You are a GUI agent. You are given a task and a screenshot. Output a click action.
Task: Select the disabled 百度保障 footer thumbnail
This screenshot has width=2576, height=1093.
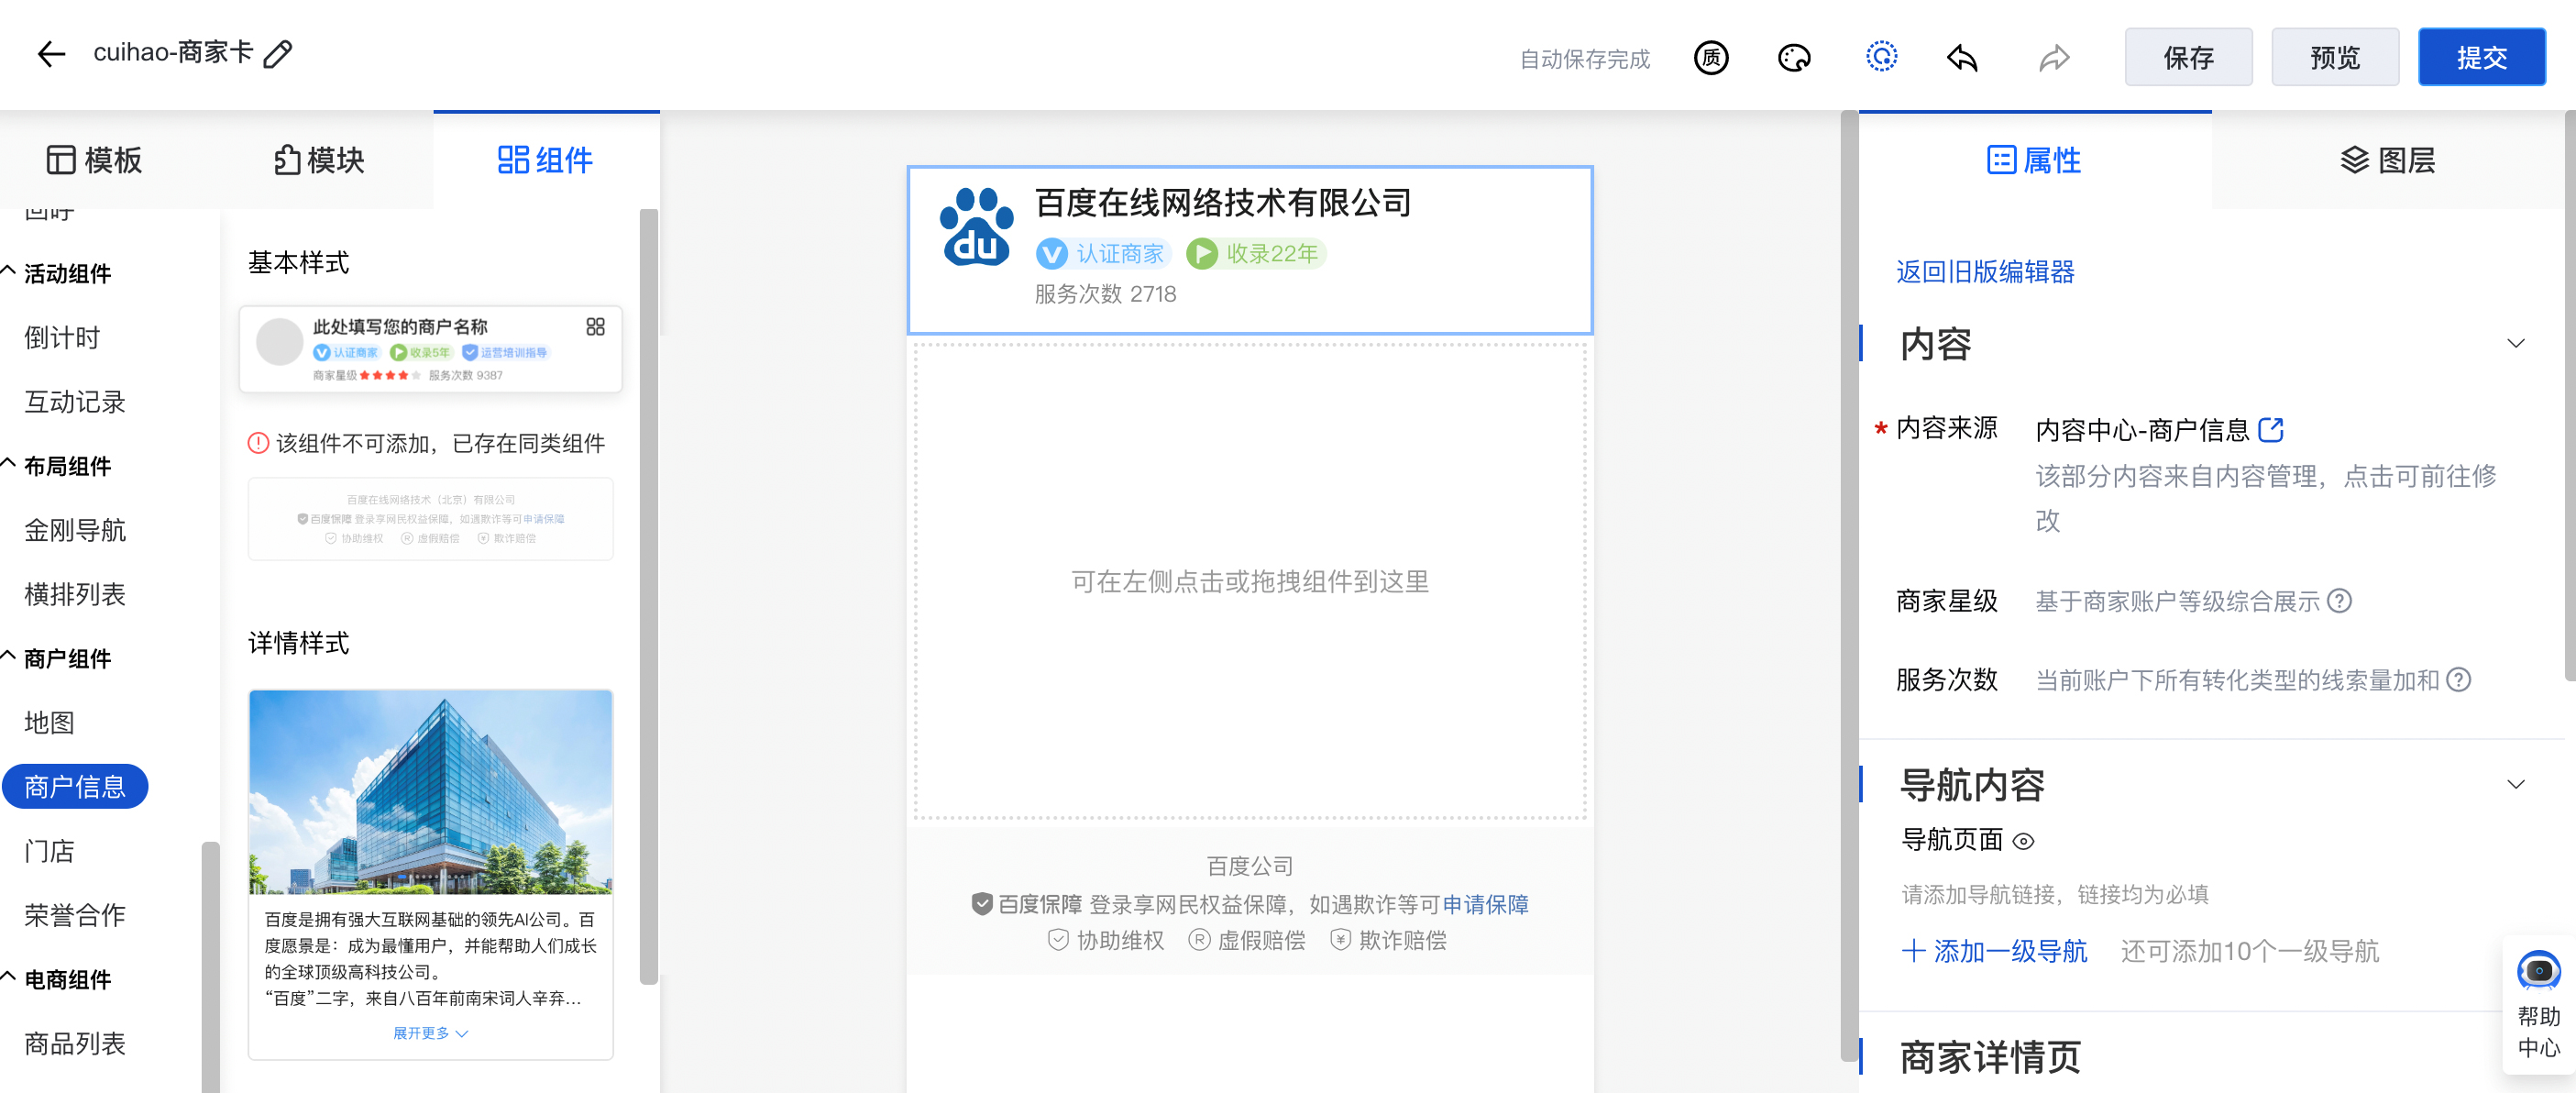pyautogui.click(x=430, y=519)
